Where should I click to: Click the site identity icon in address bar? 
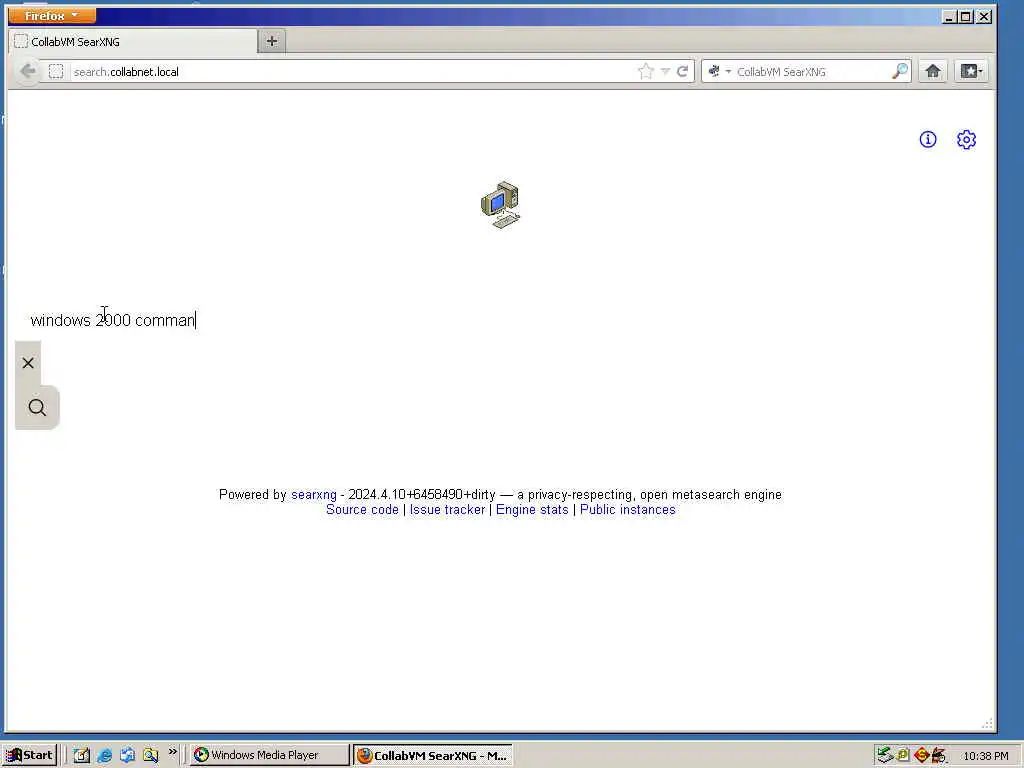pyautogui.click(x=56, y=72)
